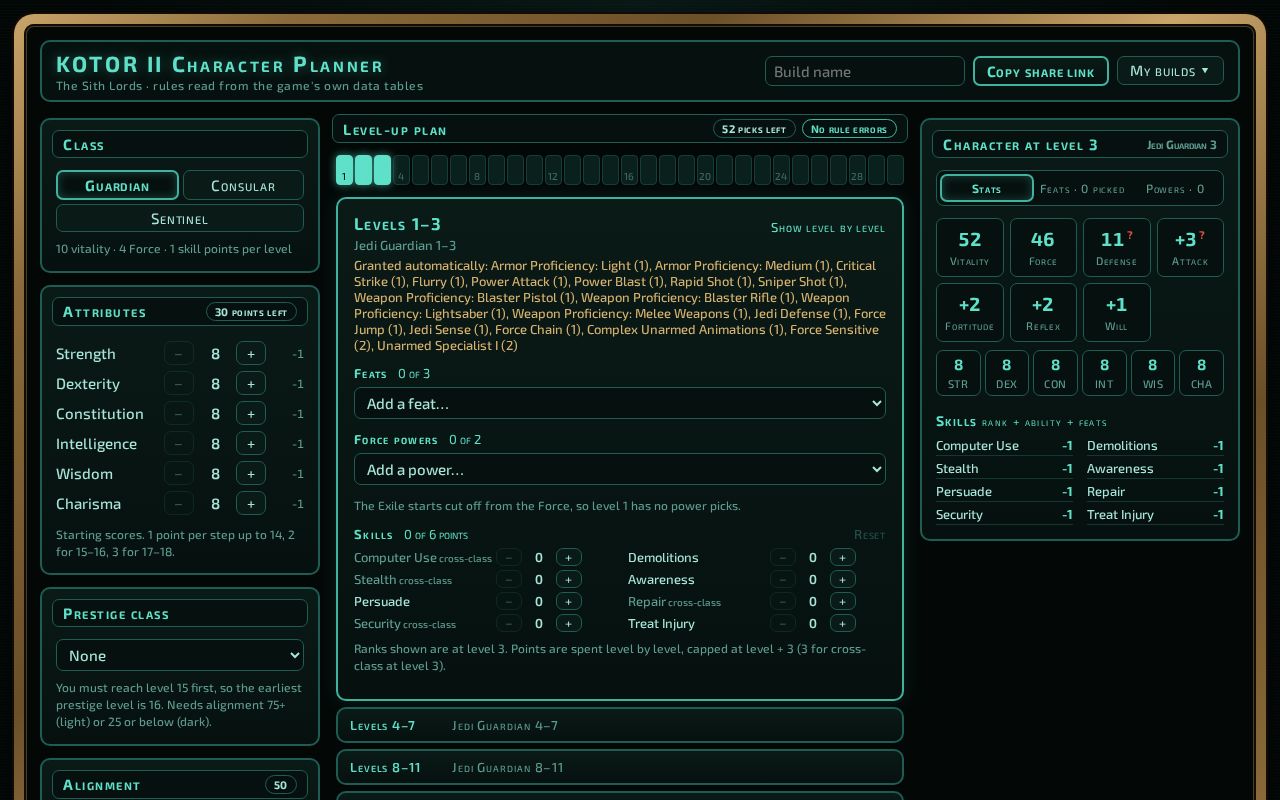Open the Prestige class dropdown
The height and width of the screenshot is (800, 1280).
click(x=180, y=655)
